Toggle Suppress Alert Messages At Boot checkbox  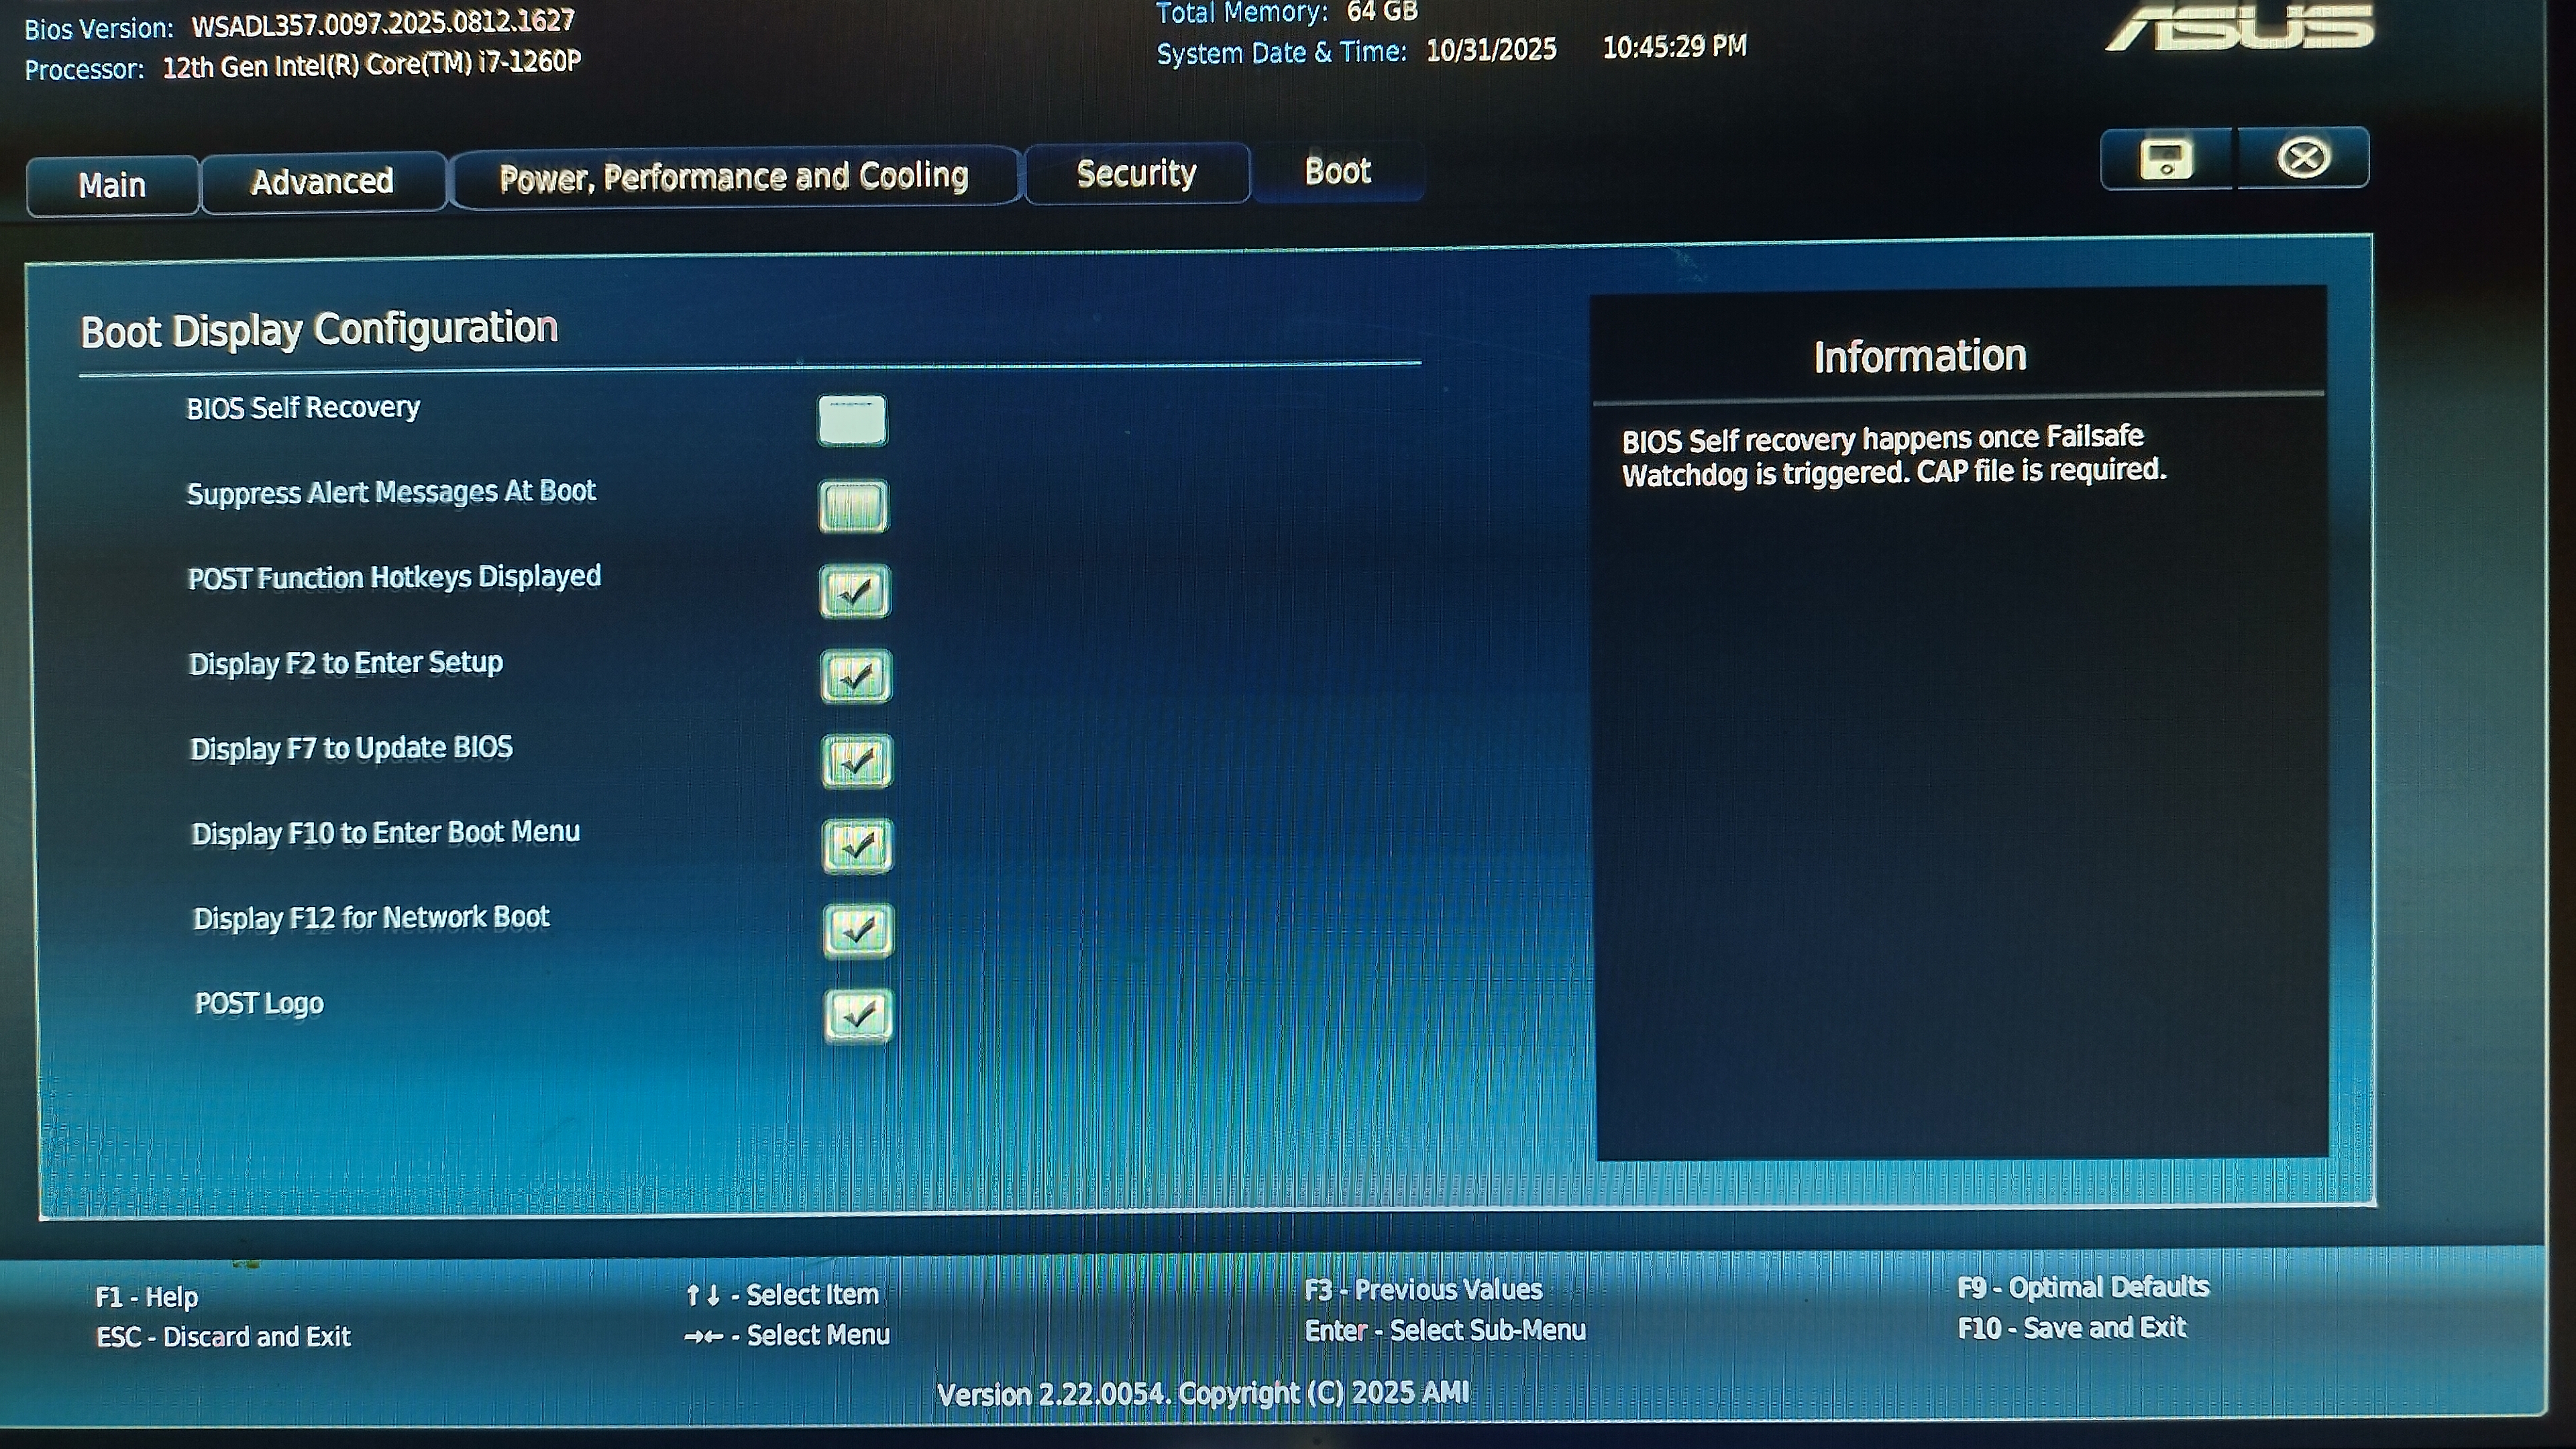(853, 506)
